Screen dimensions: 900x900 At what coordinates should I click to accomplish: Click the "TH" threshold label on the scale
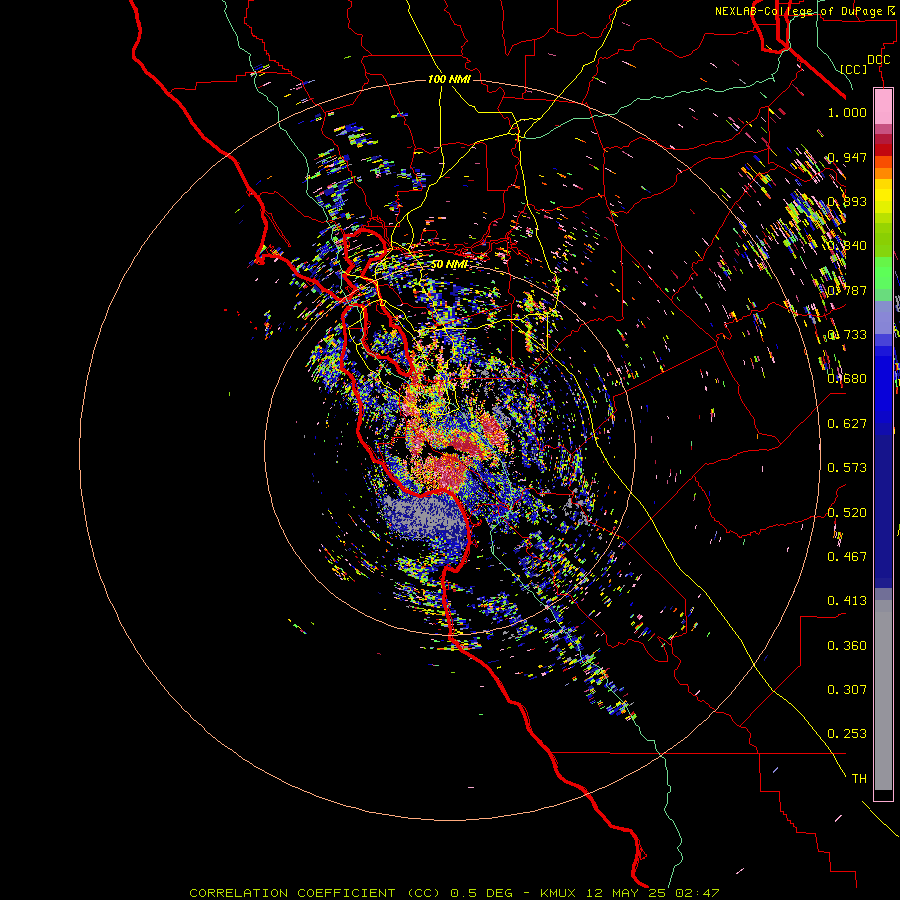(859, 779)
